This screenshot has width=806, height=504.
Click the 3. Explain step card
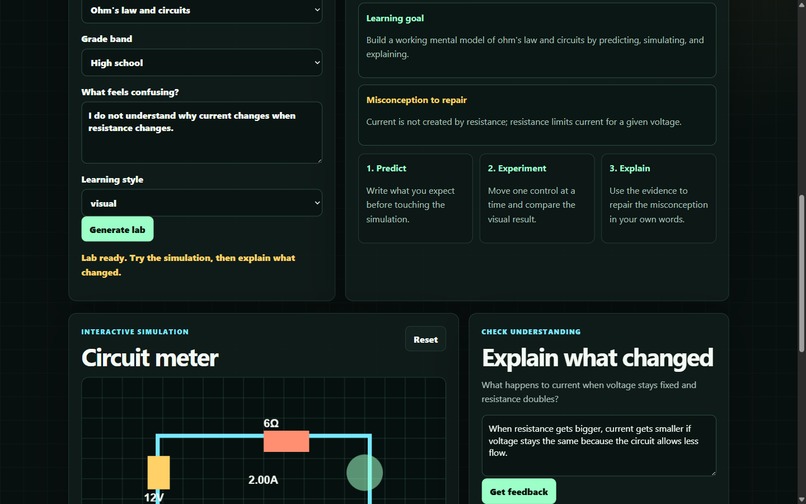pos(658,198)
